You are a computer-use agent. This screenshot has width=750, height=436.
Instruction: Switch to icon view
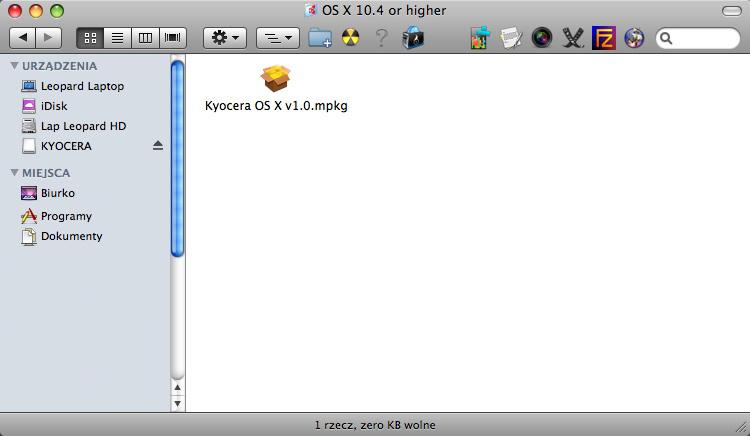tap(90, 38)
